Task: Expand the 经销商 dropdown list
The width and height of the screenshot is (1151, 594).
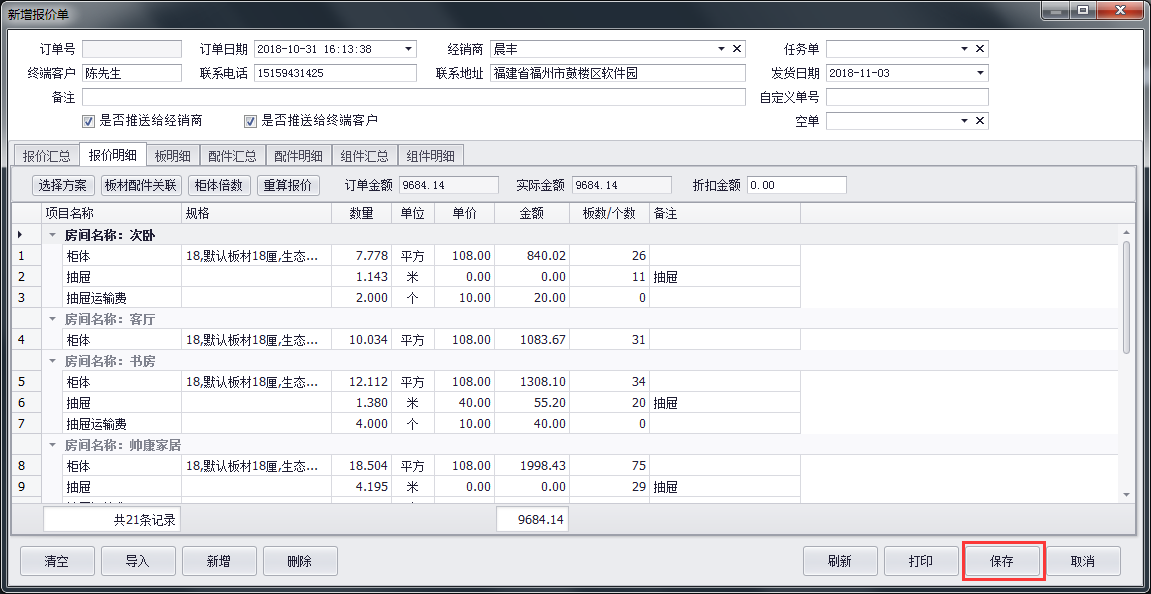Action: click(721, 49)
